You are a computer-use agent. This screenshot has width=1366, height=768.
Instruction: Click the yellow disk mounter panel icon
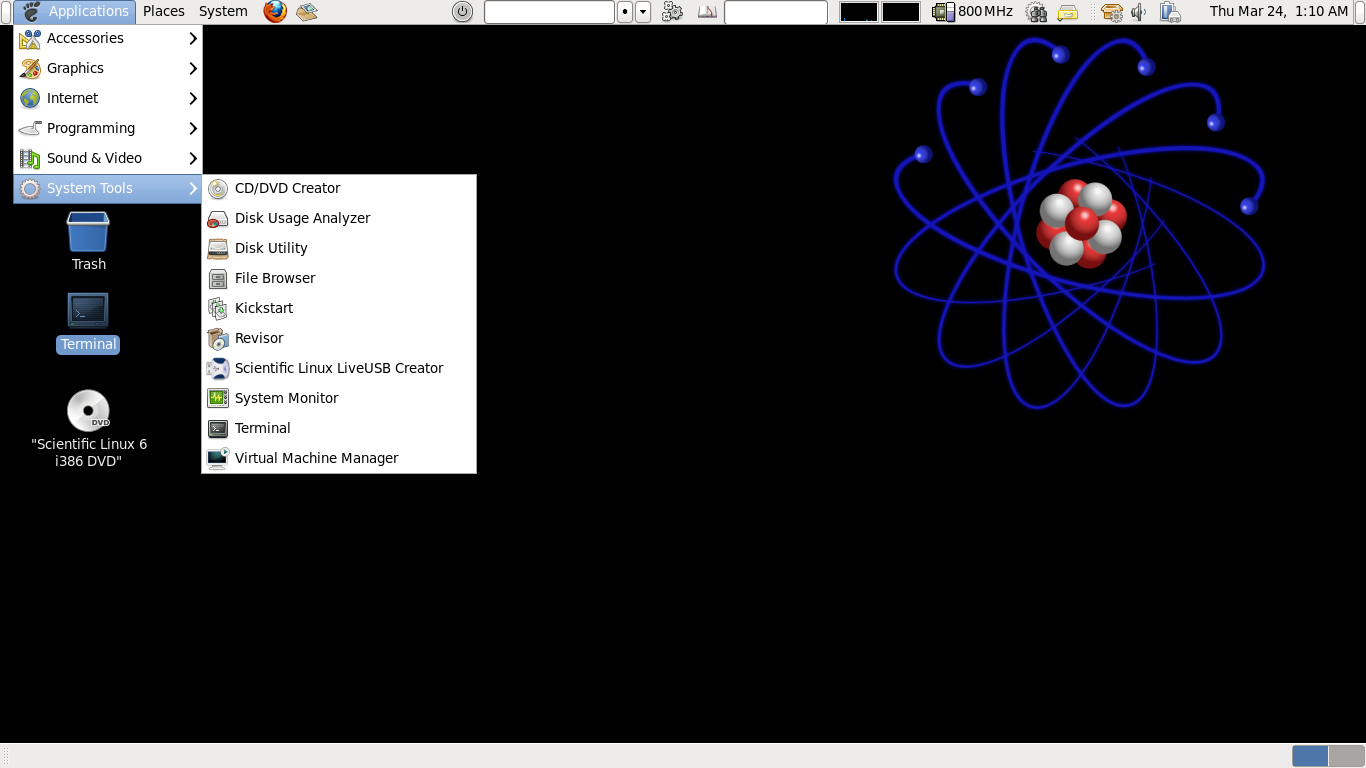pyautogui.click(x=1068, y=12)
